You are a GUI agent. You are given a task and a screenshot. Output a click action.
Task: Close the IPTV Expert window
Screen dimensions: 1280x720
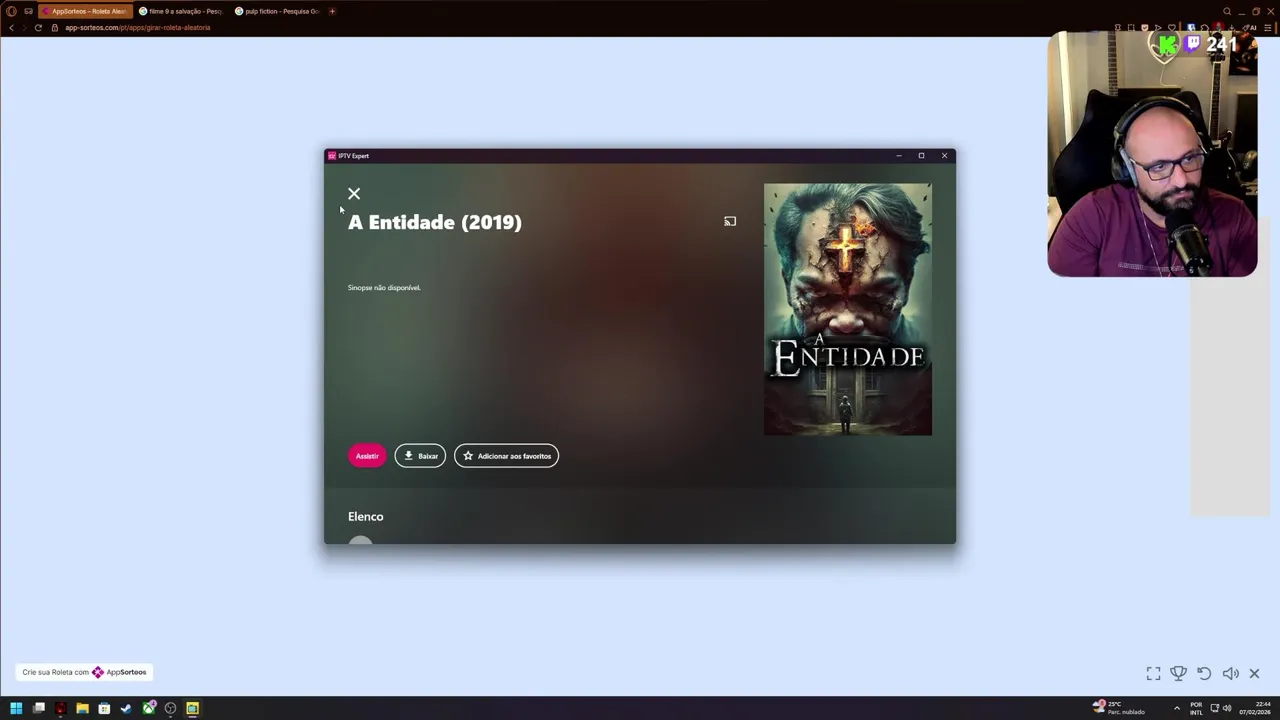click(944, 156)
